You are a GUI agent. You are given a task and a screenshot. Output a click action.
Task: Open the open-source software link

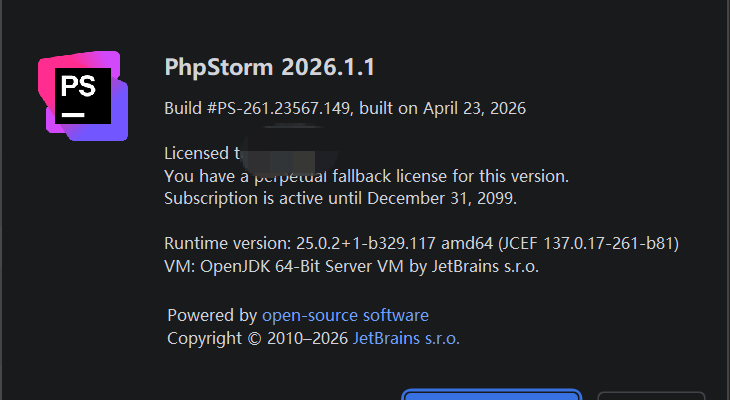coord(345,315)
